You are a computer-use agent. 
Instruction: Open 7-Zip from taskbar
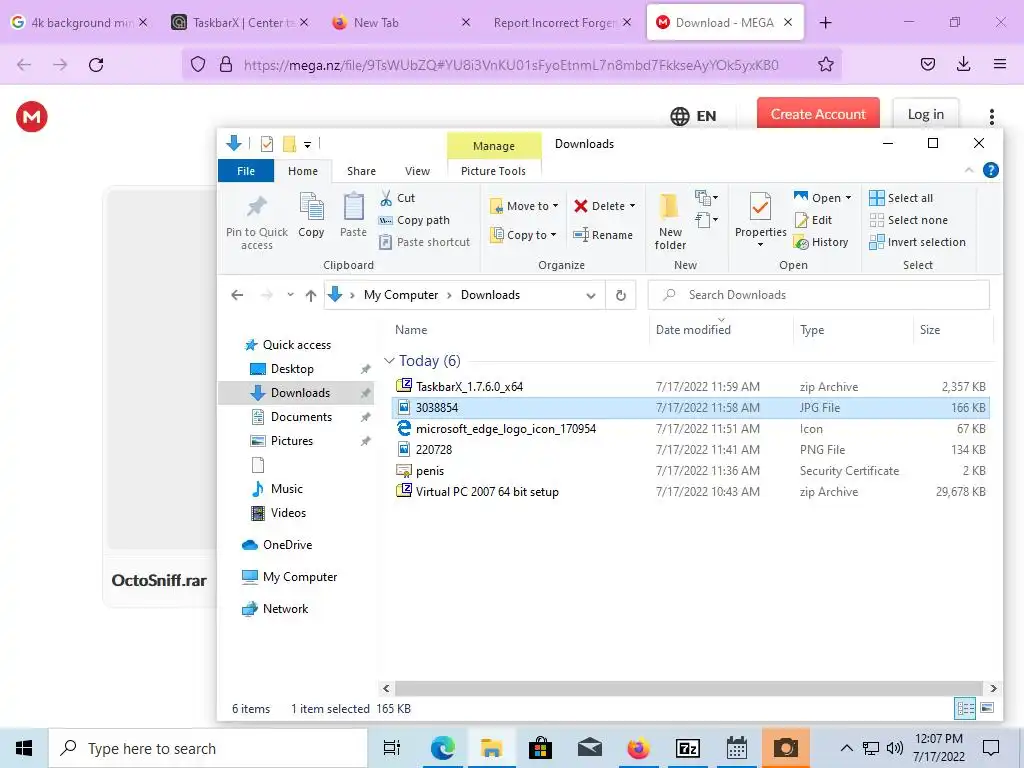[688, 748]
